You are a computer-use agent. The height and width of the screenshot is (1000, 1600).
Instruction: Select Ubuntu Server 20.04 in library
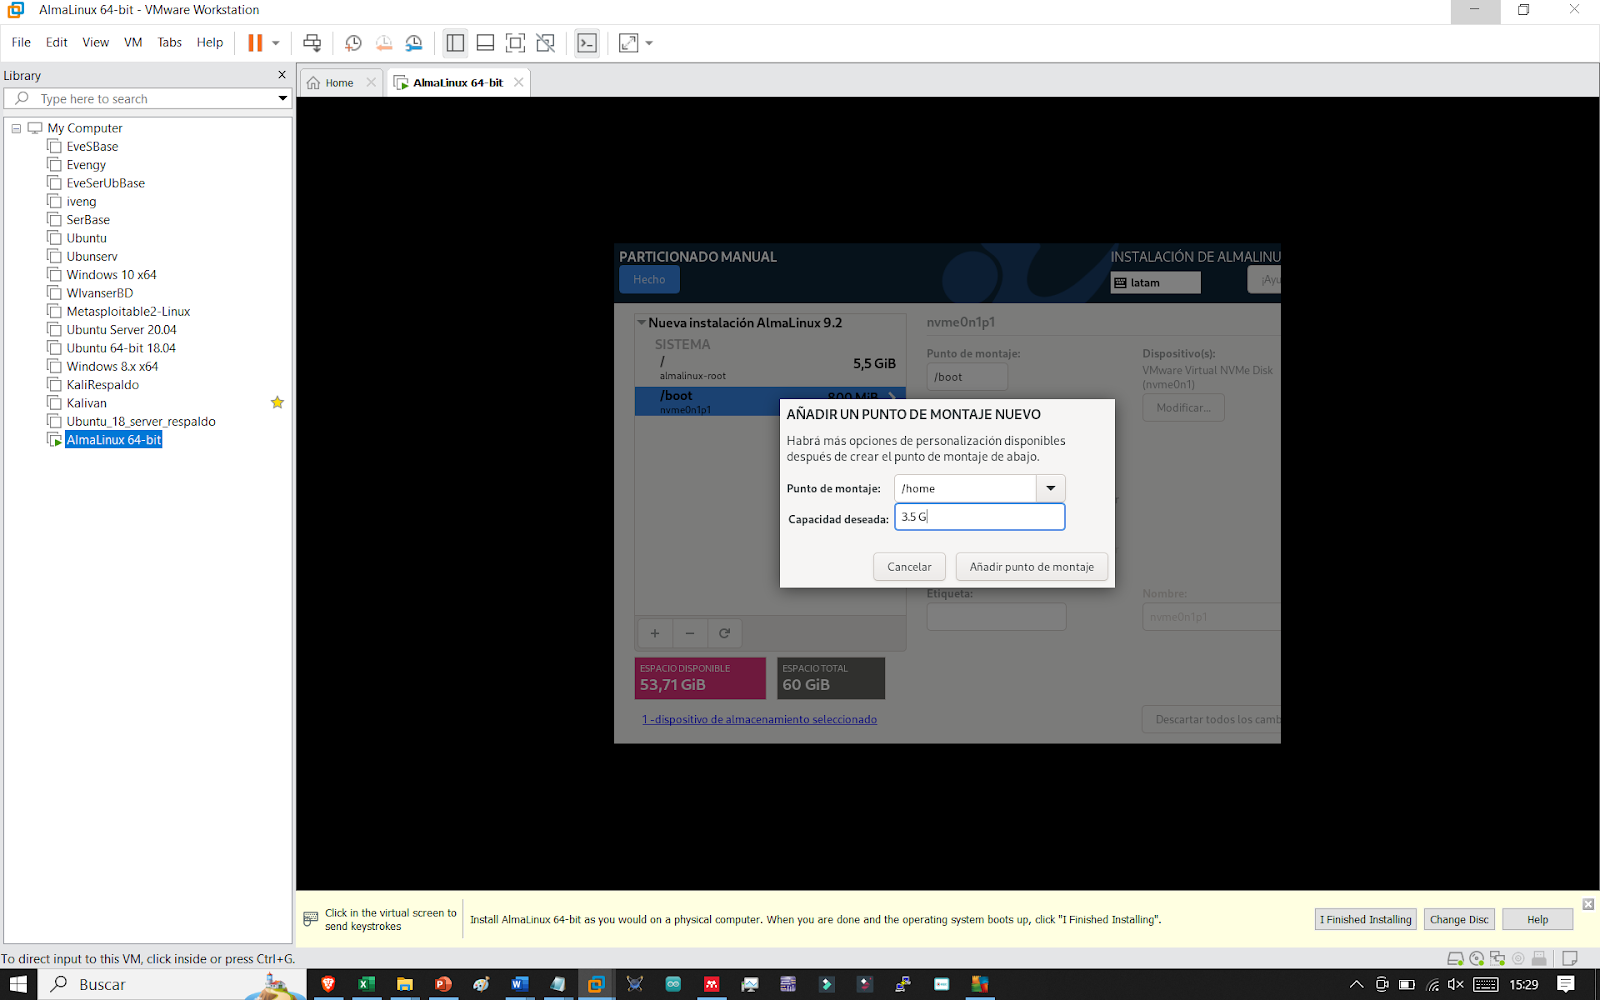[x=121, y=330]
